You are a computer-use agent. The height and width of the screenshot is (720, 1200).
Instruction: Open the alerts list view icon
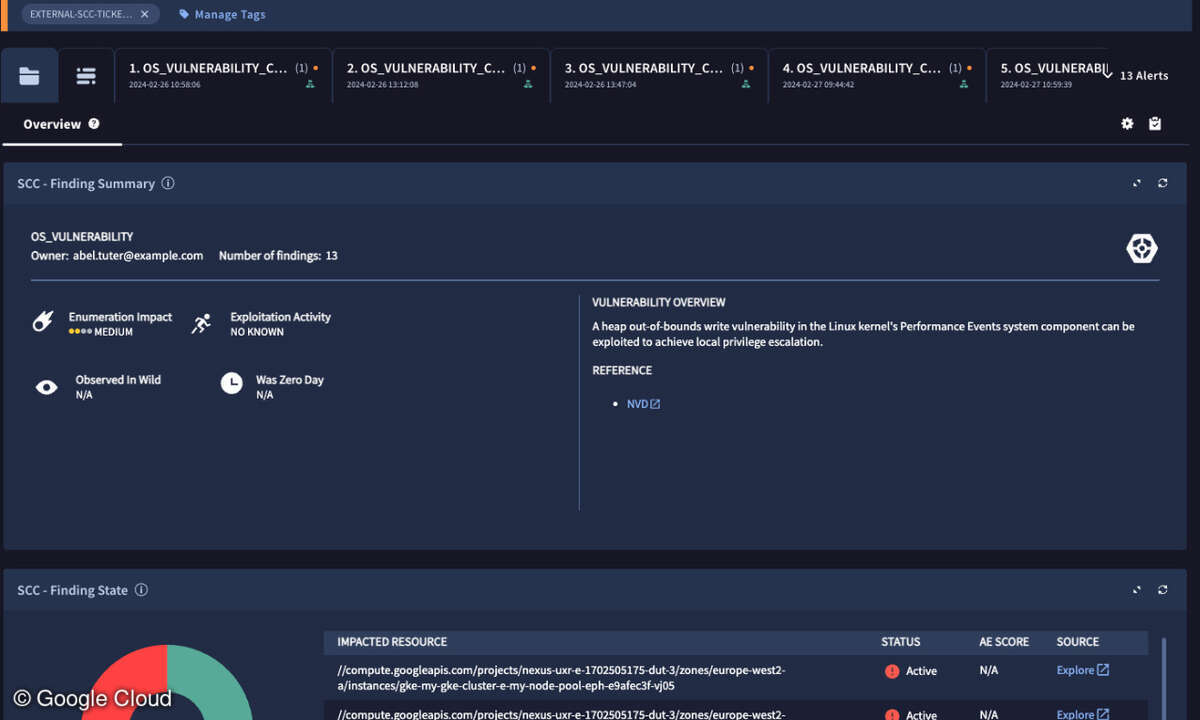tap(86, 76)
